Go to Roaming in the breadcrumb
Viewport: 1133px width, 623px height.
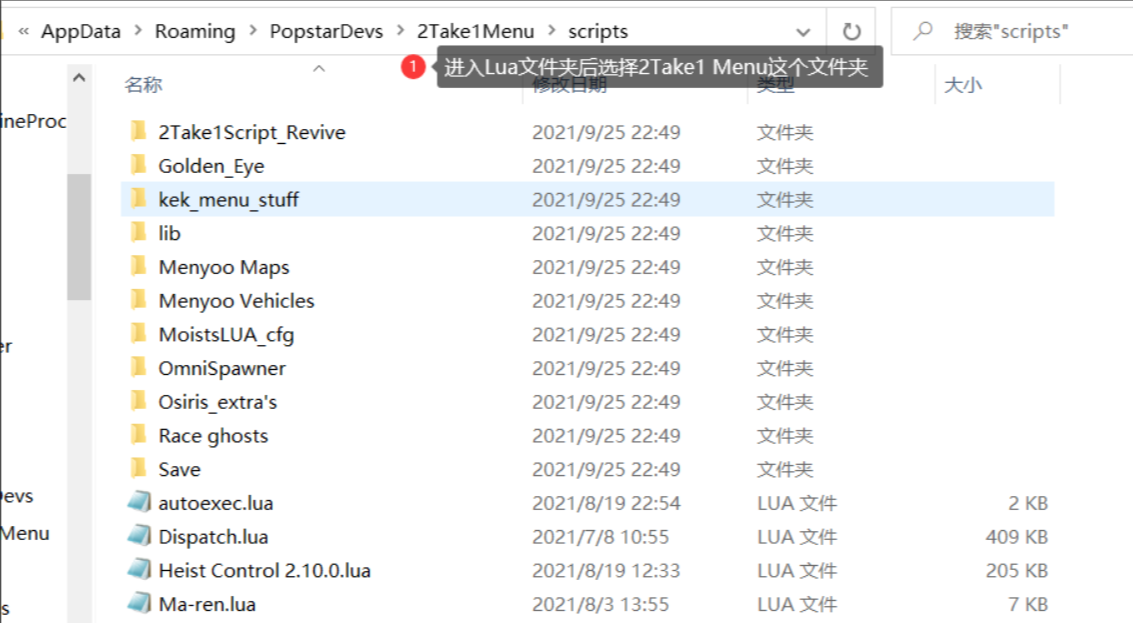[x=195, y=31]
